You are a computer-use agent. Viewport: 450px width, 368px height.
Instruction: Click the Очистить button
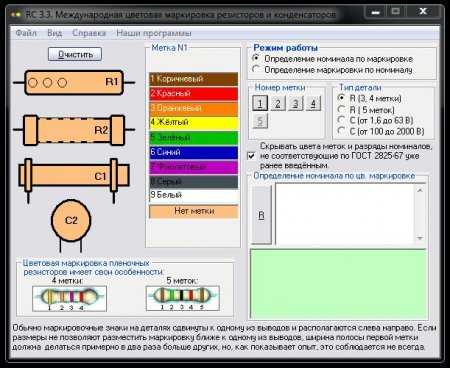coord(75,54)
